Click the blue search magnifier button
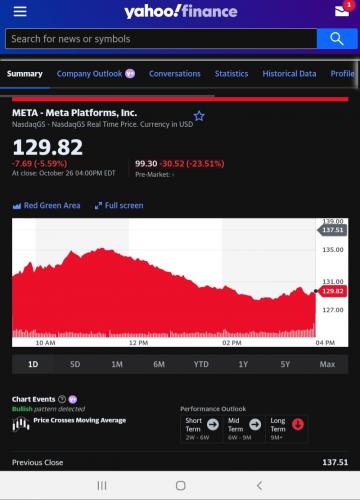 [x=337, y=39]
